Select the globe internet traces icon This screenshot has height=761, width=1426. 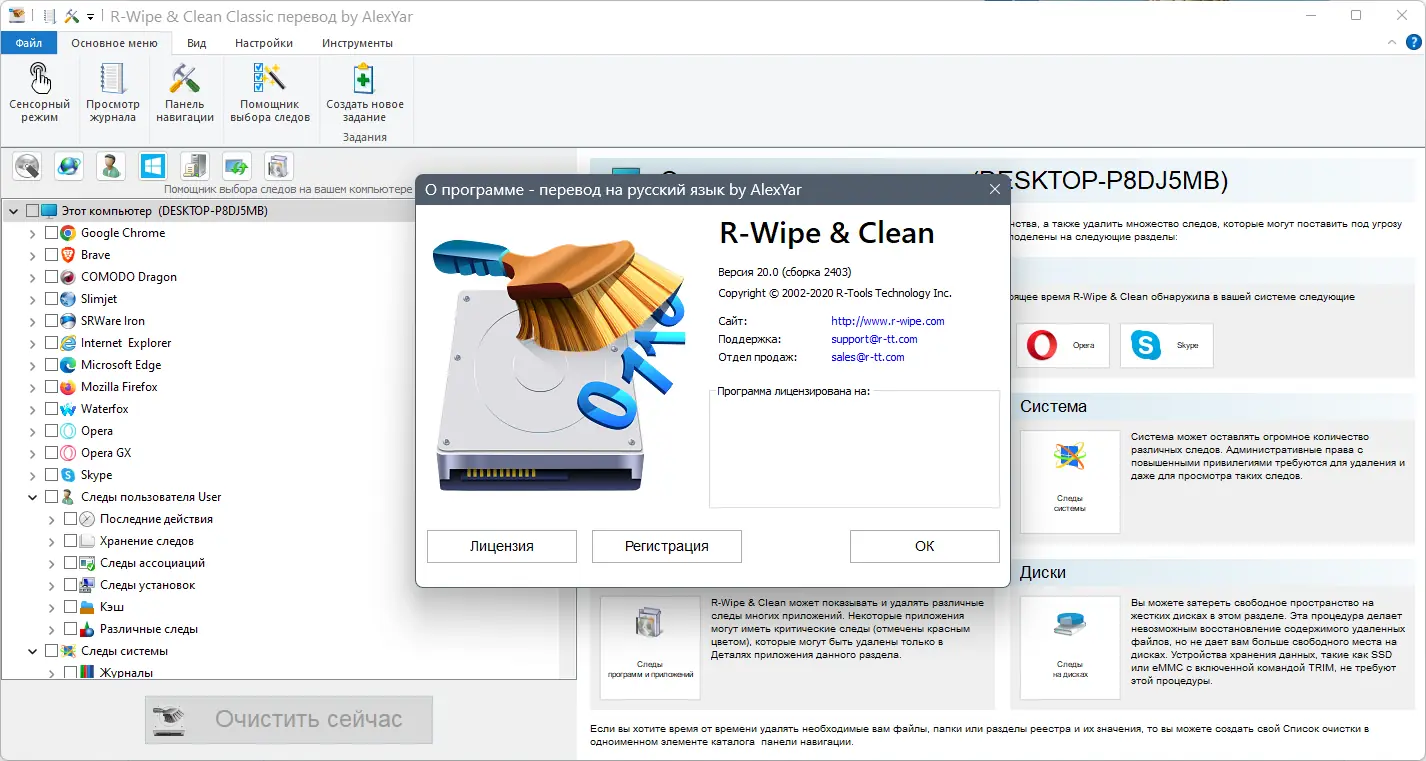(x=68, y=165)
